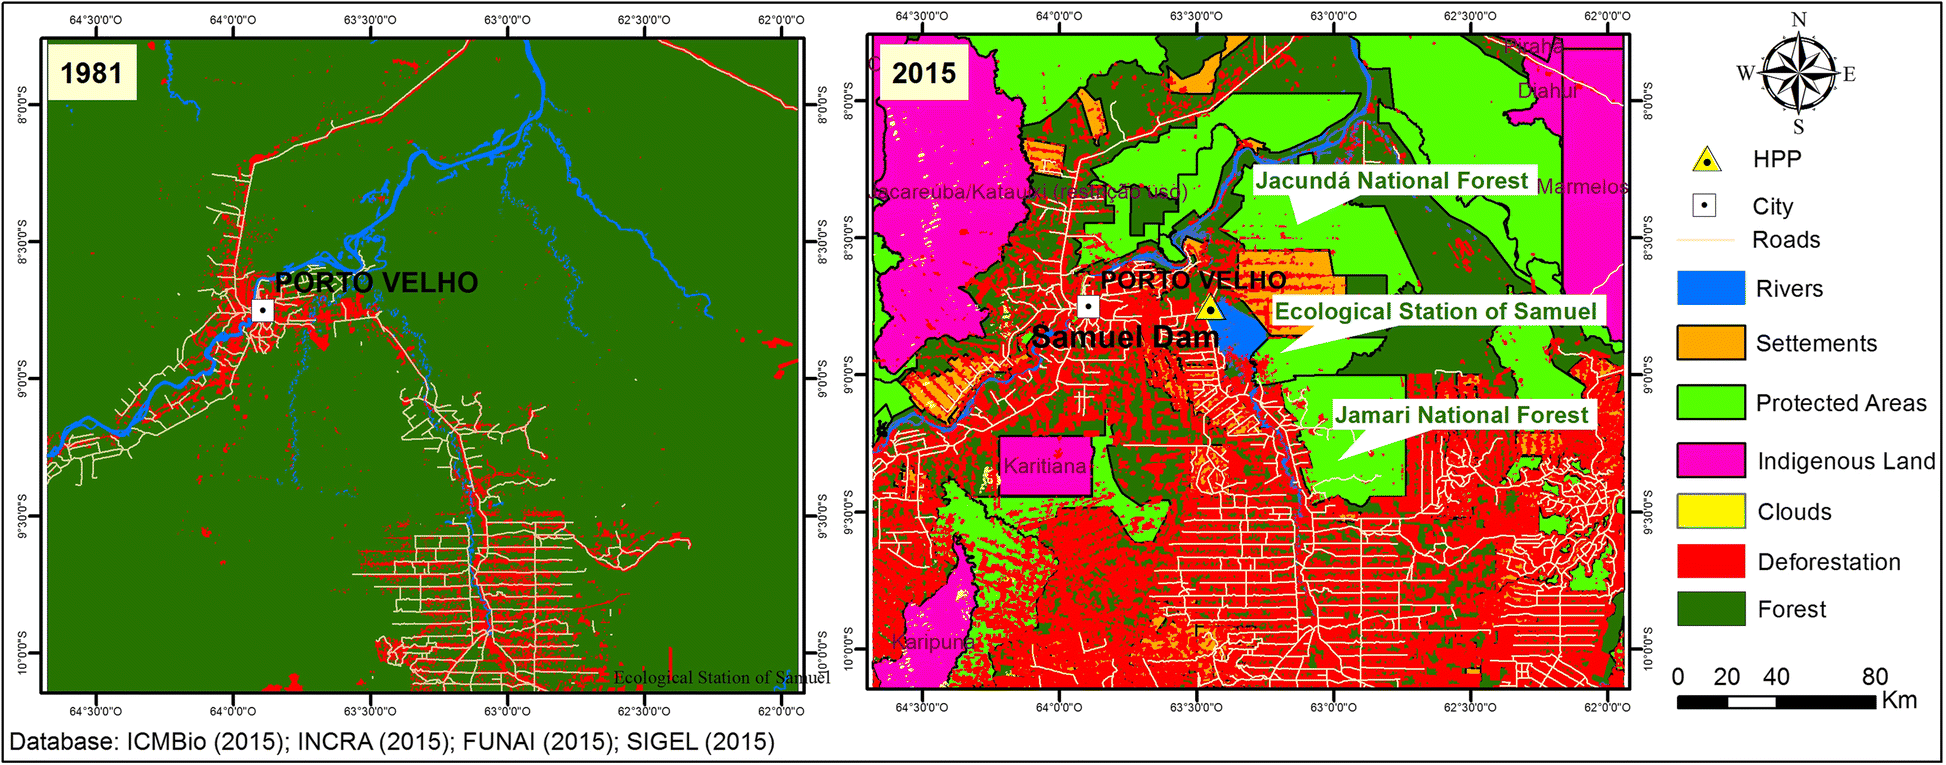Click the Clouds legend text
This screenshot has height=765, width=1946.
tap(1795, 512)
